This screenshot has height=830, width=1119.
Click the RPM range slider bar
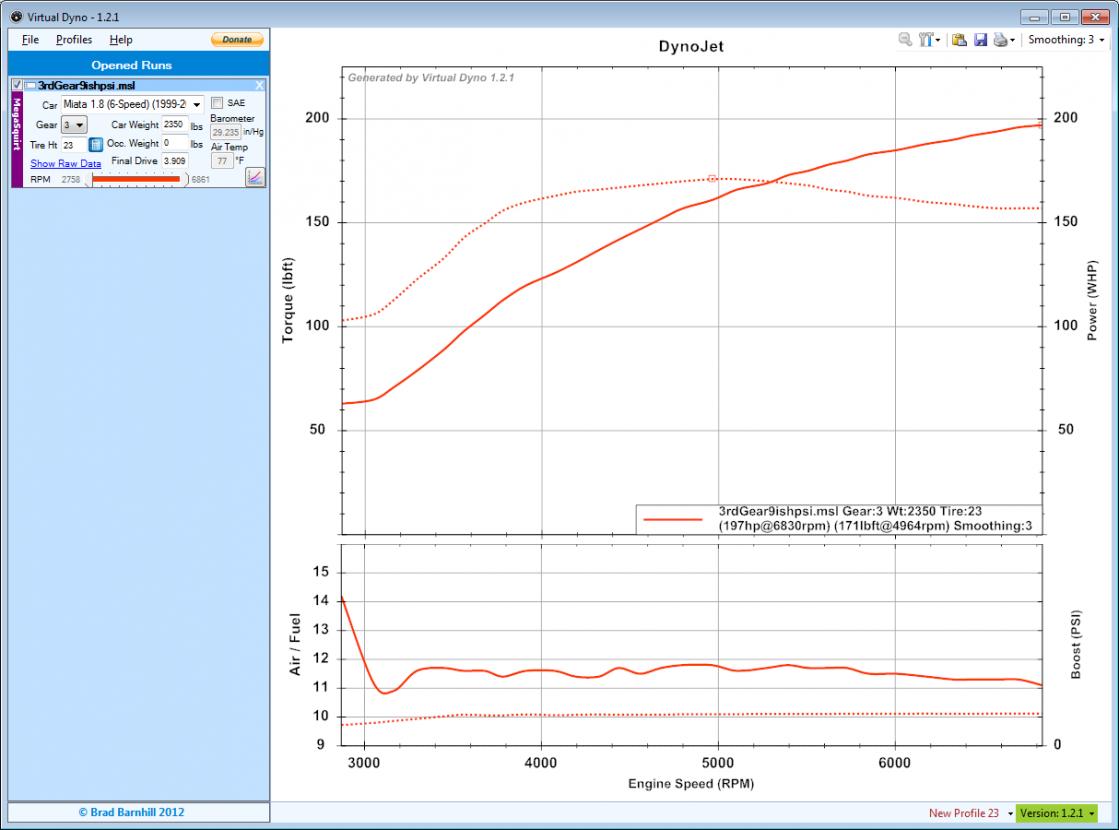[x=136, y=179]
